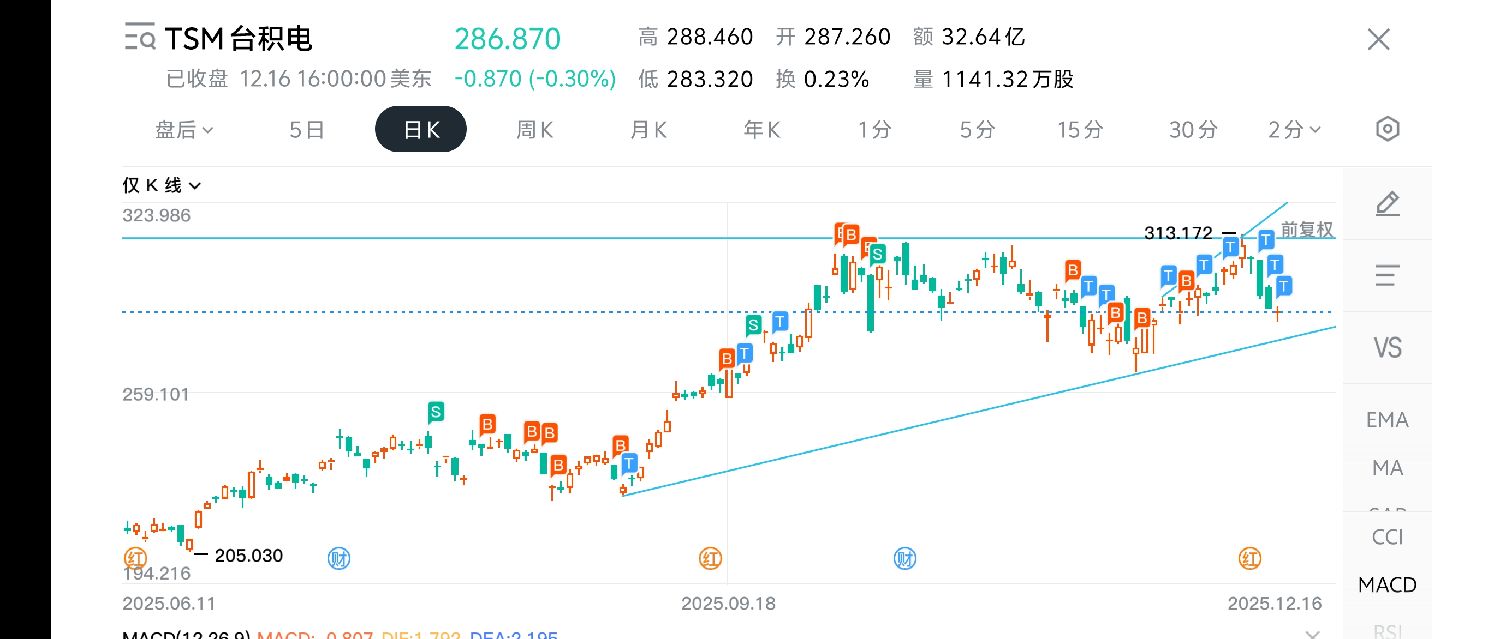Tap the leftmost 财 earnings marker
1500x639 pixels.
point(339,558)
